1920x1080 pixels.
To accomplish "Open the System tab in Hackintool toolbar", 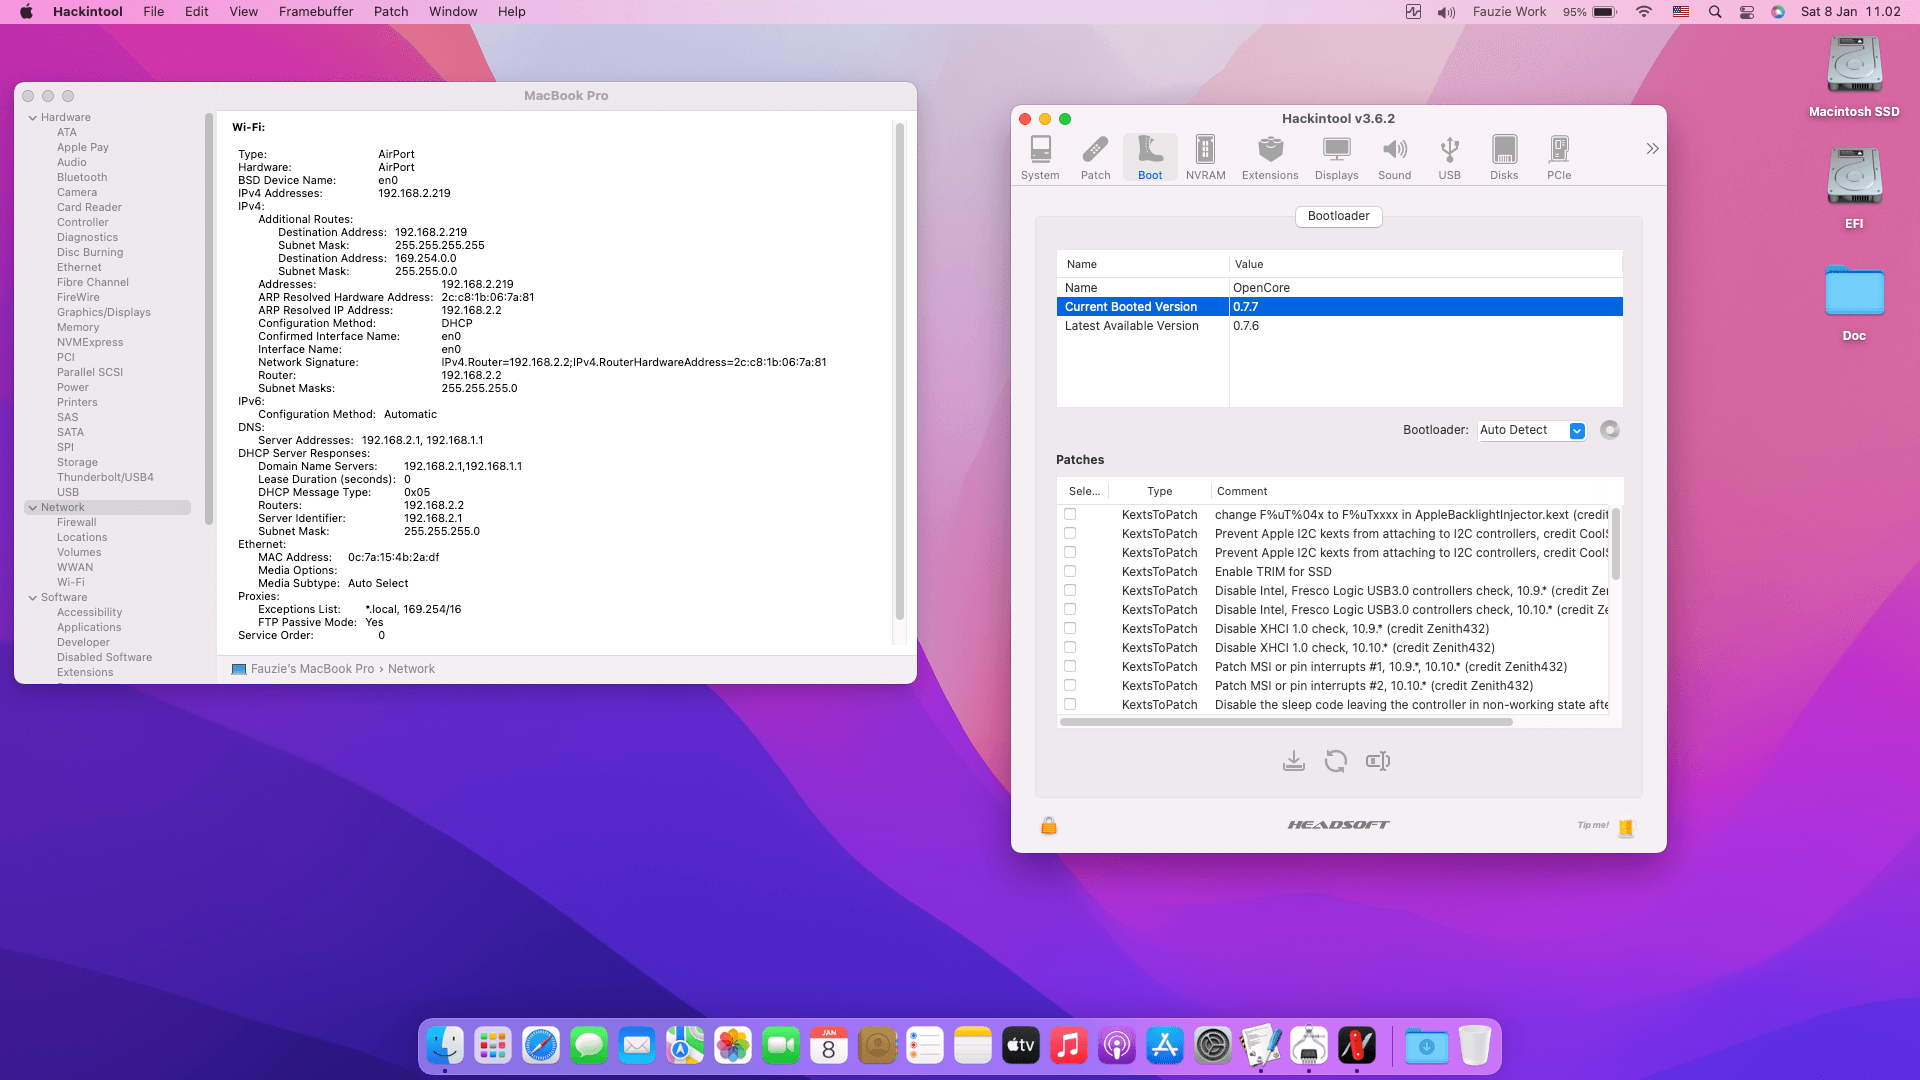I will (x=1040, y=158).
